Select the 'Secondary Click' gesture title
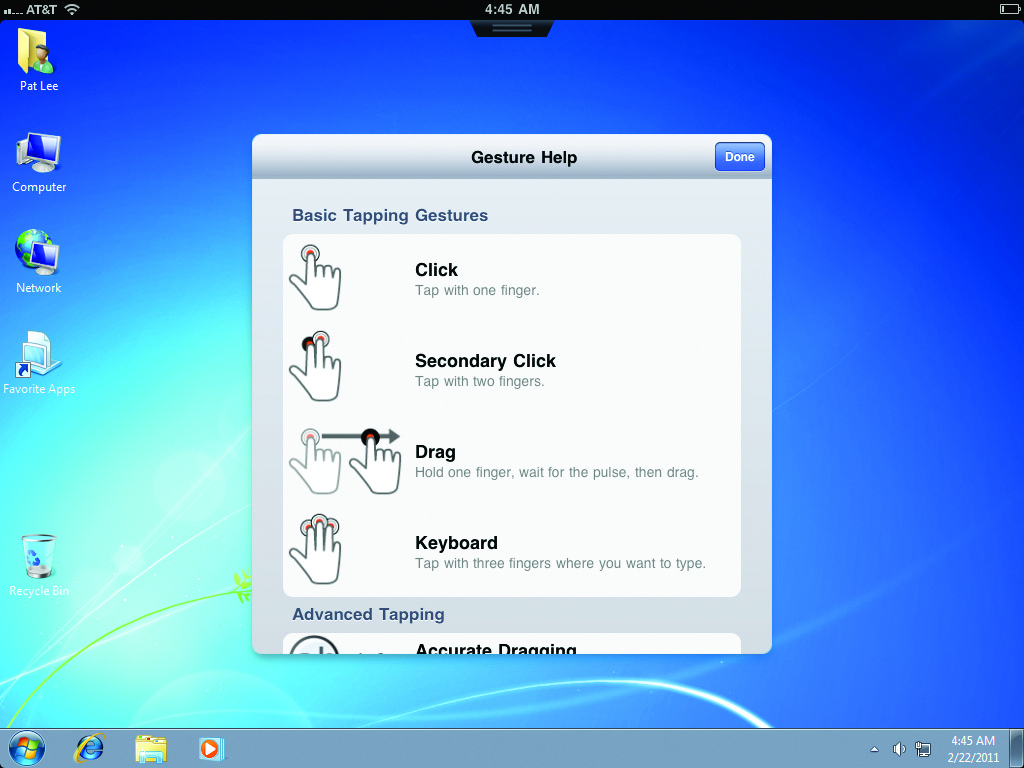 click(485, 360)
